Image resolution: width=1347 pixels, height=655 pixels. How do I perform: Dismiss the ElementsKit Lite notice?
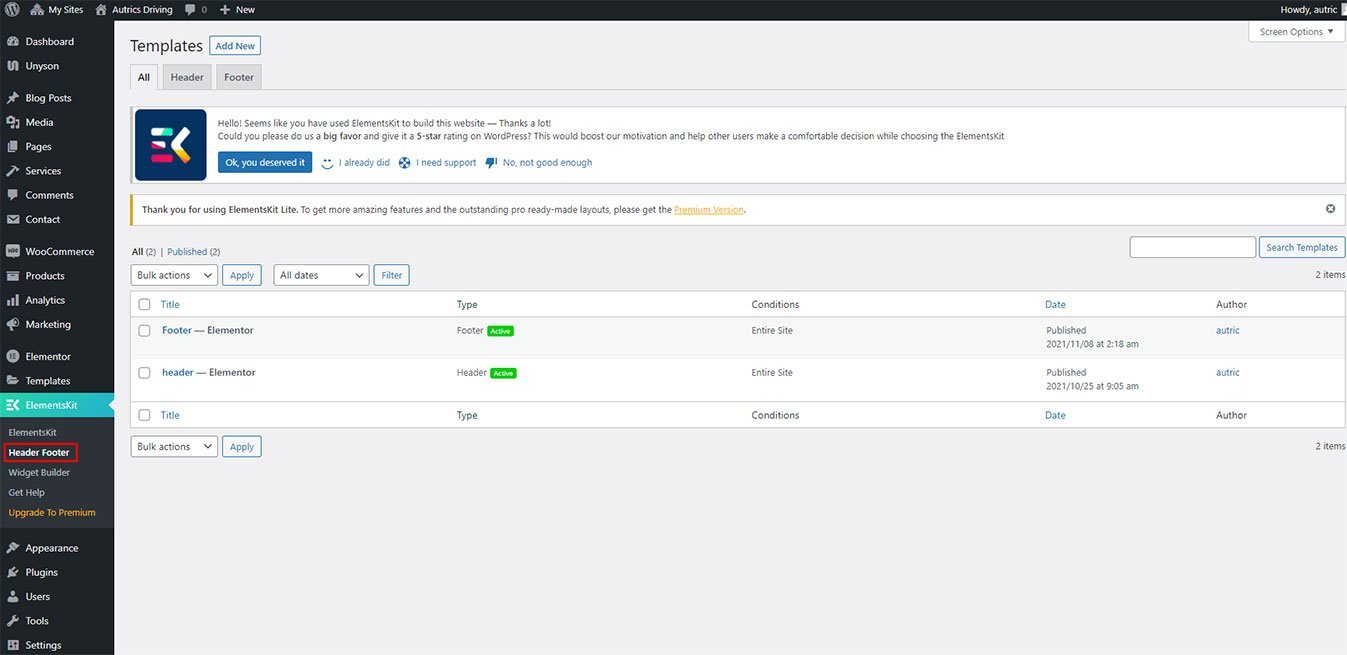pyautogui.click(x=1330, y=209)
